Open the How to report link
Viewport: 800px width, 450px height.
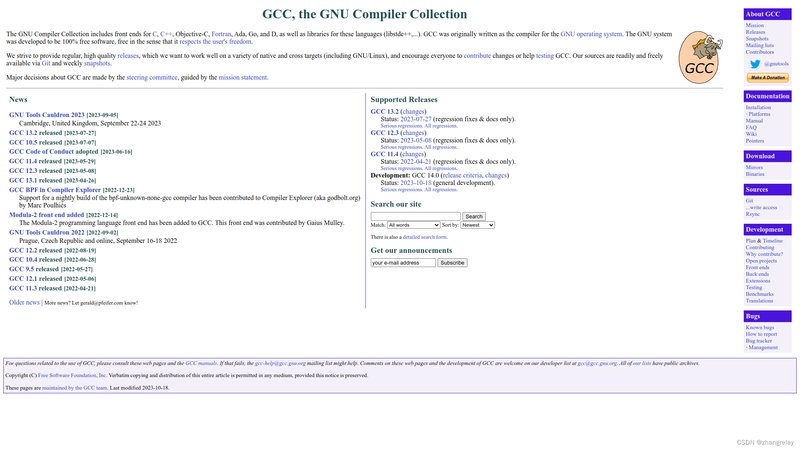[x=761, y=334]
